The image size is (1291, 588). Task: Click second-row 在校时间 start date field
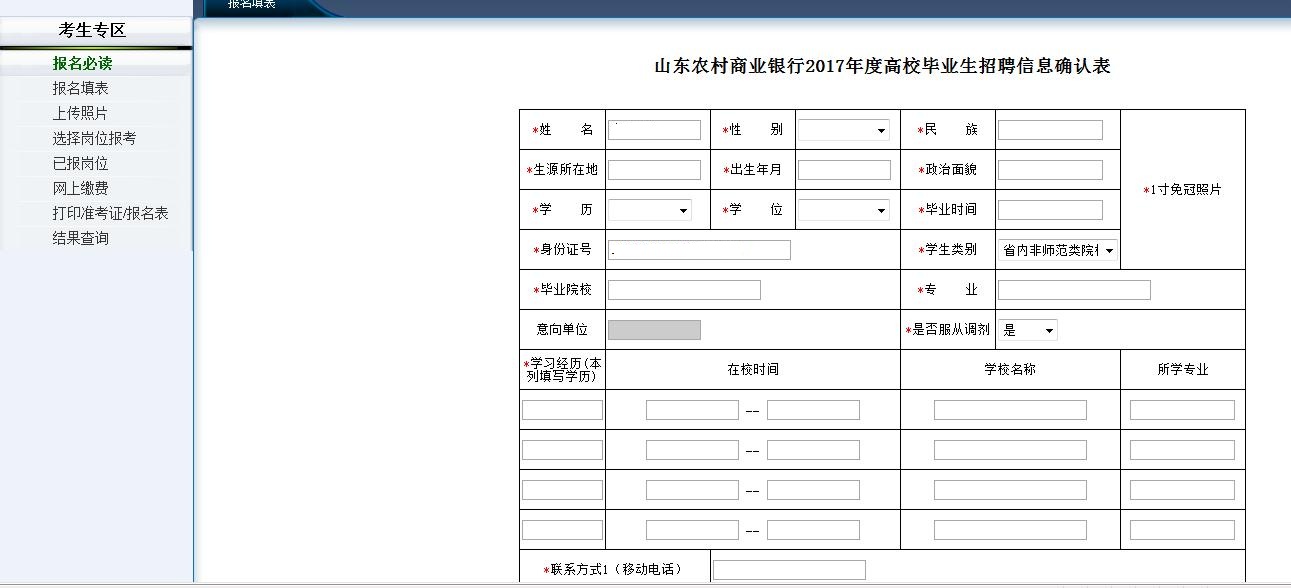[692, 450]
